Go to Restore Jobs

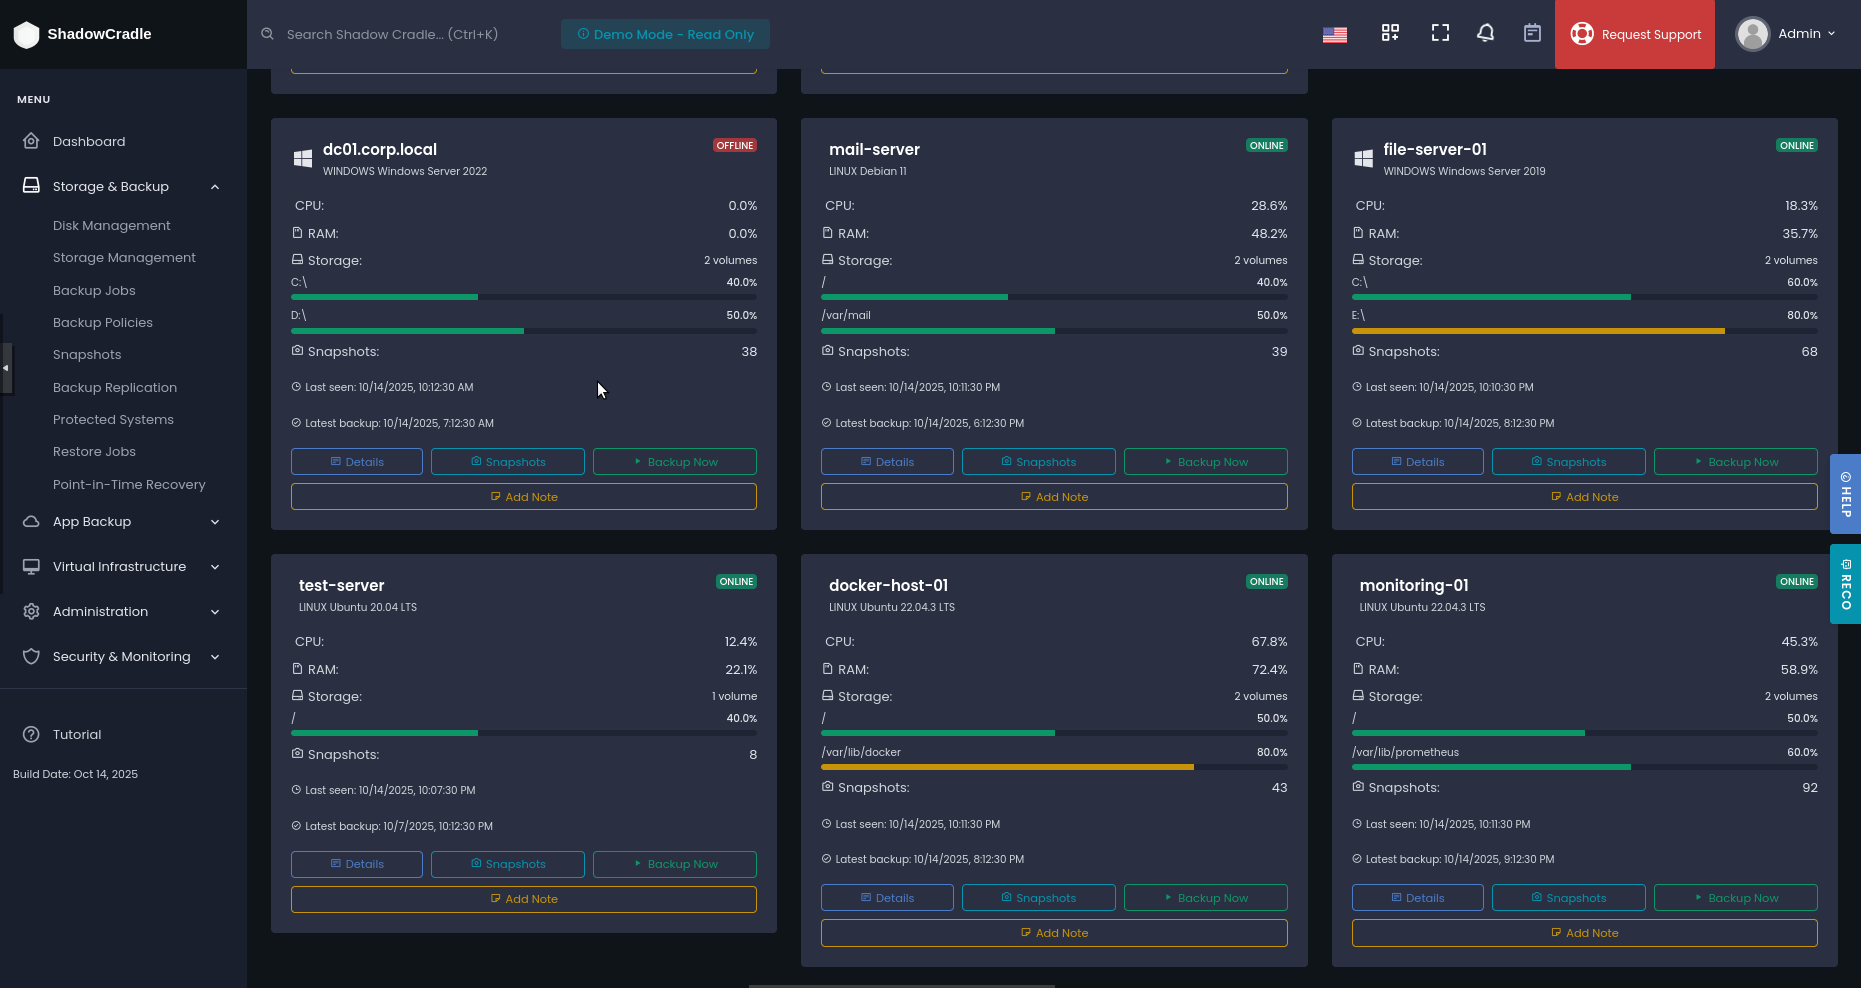pos(94,452)
